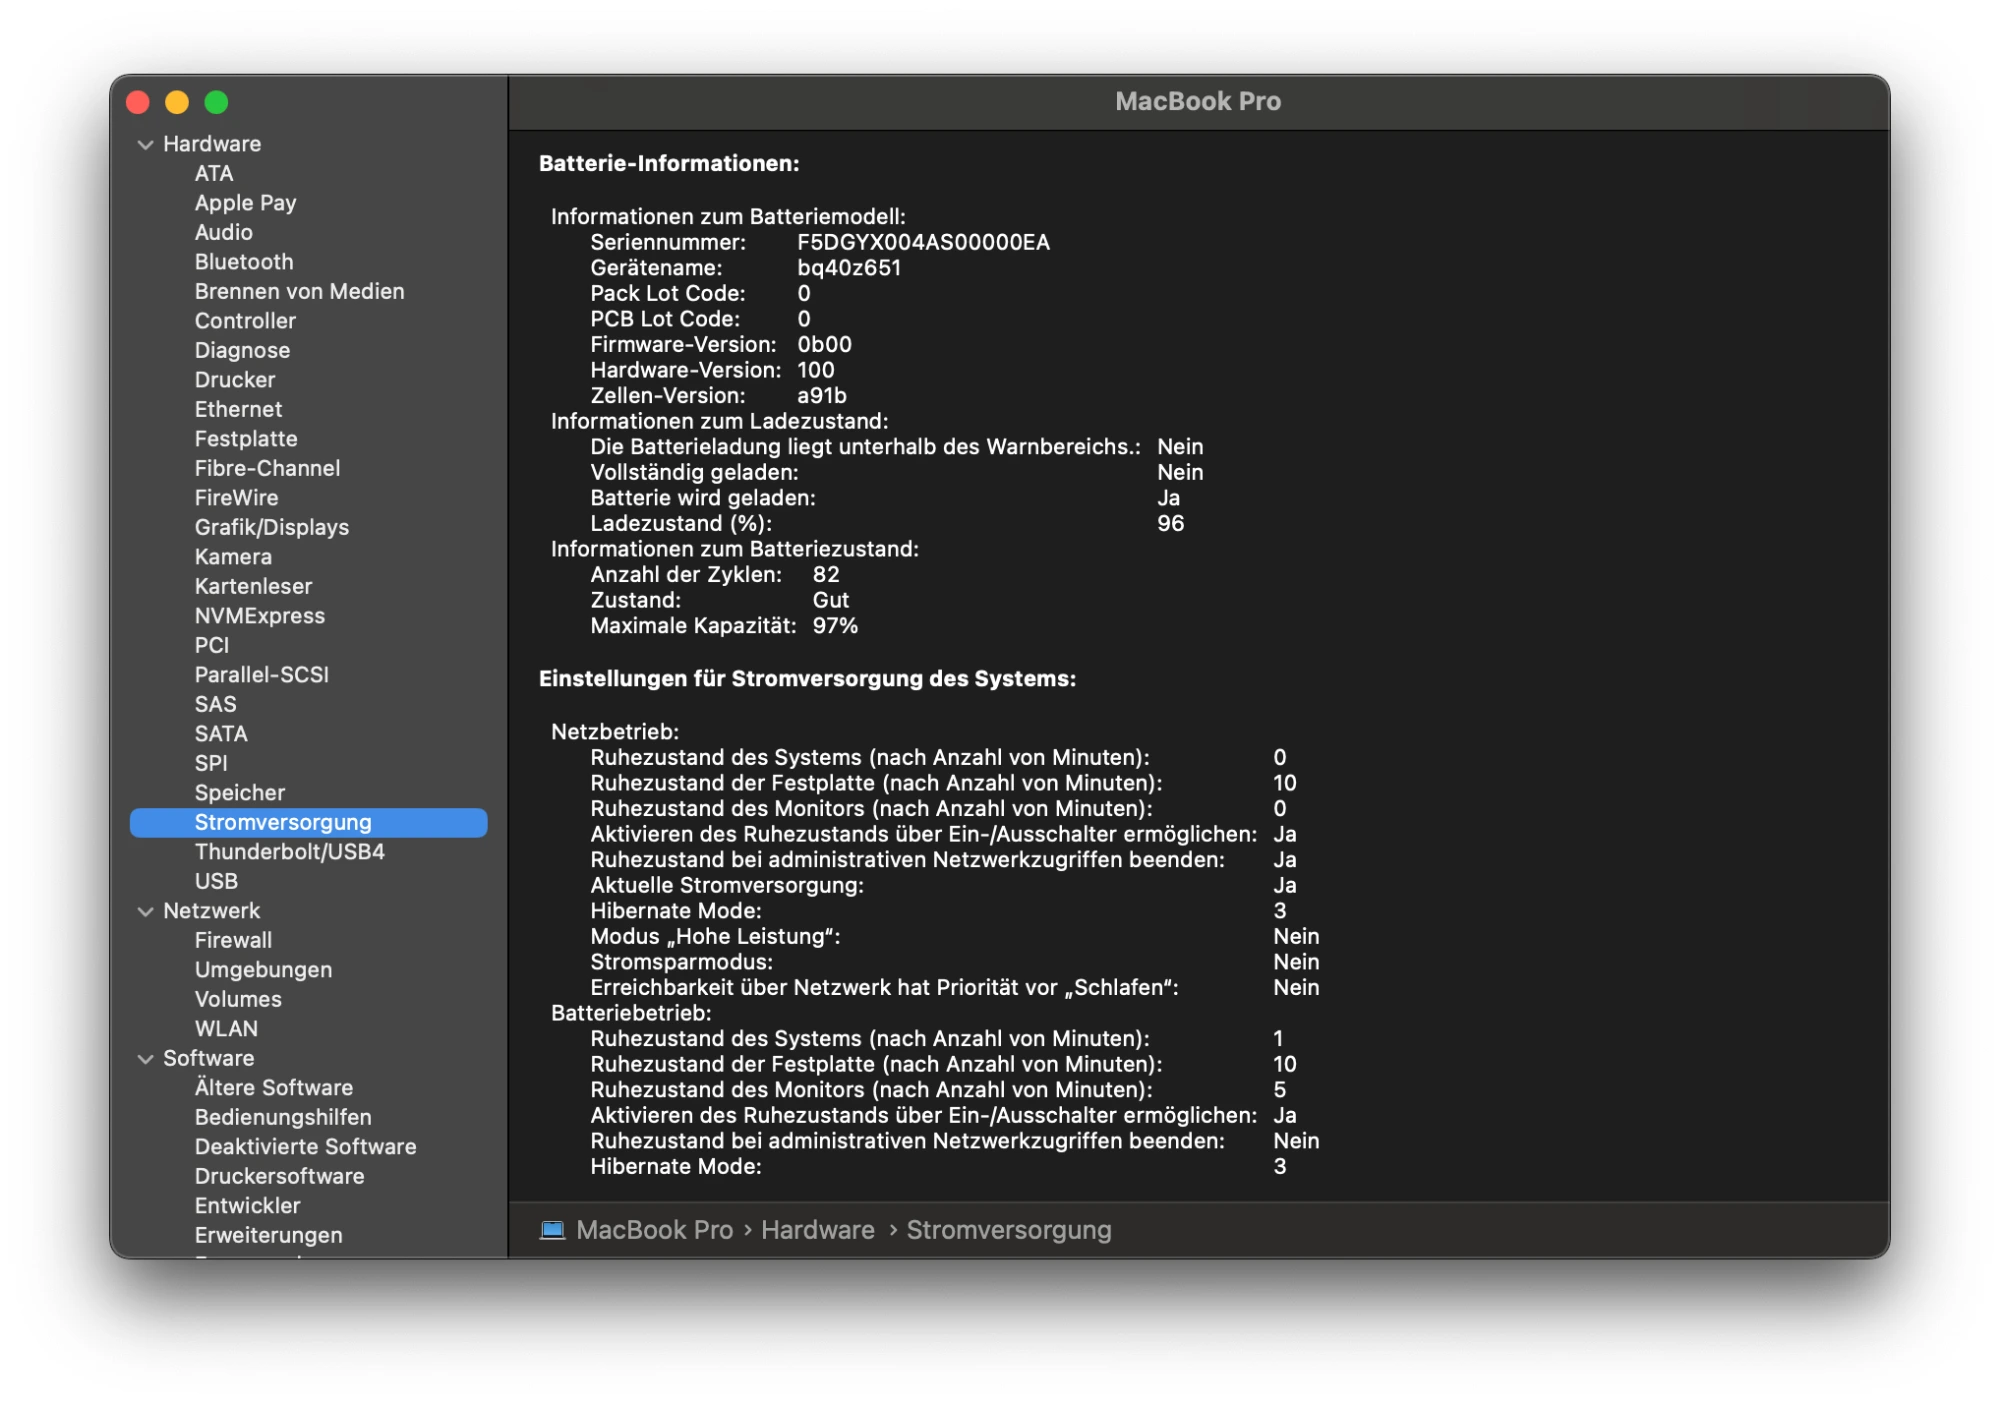Open Deaktivierte Software entry
This screenshot has height=1404, width=2000.
click(x=305, y=1147)
